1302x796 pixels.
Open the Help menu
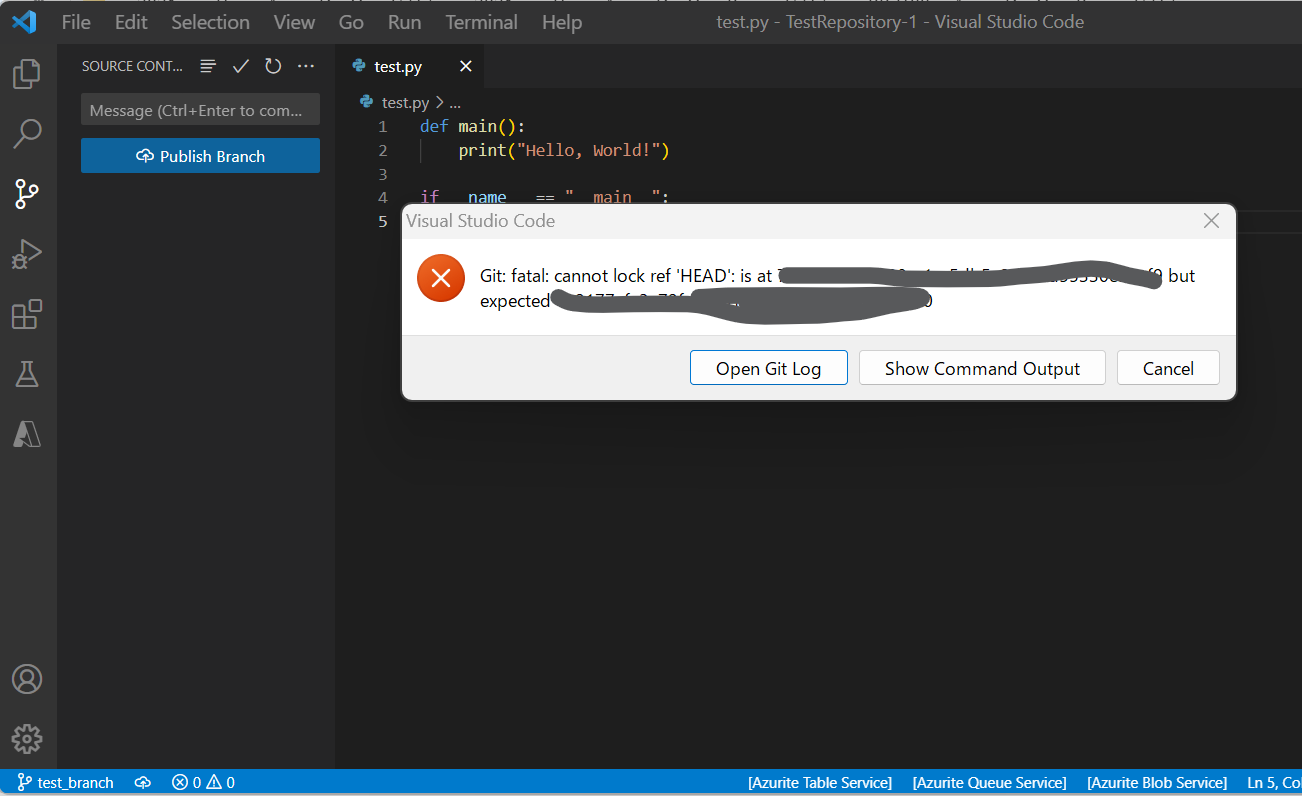coord(562,22)
